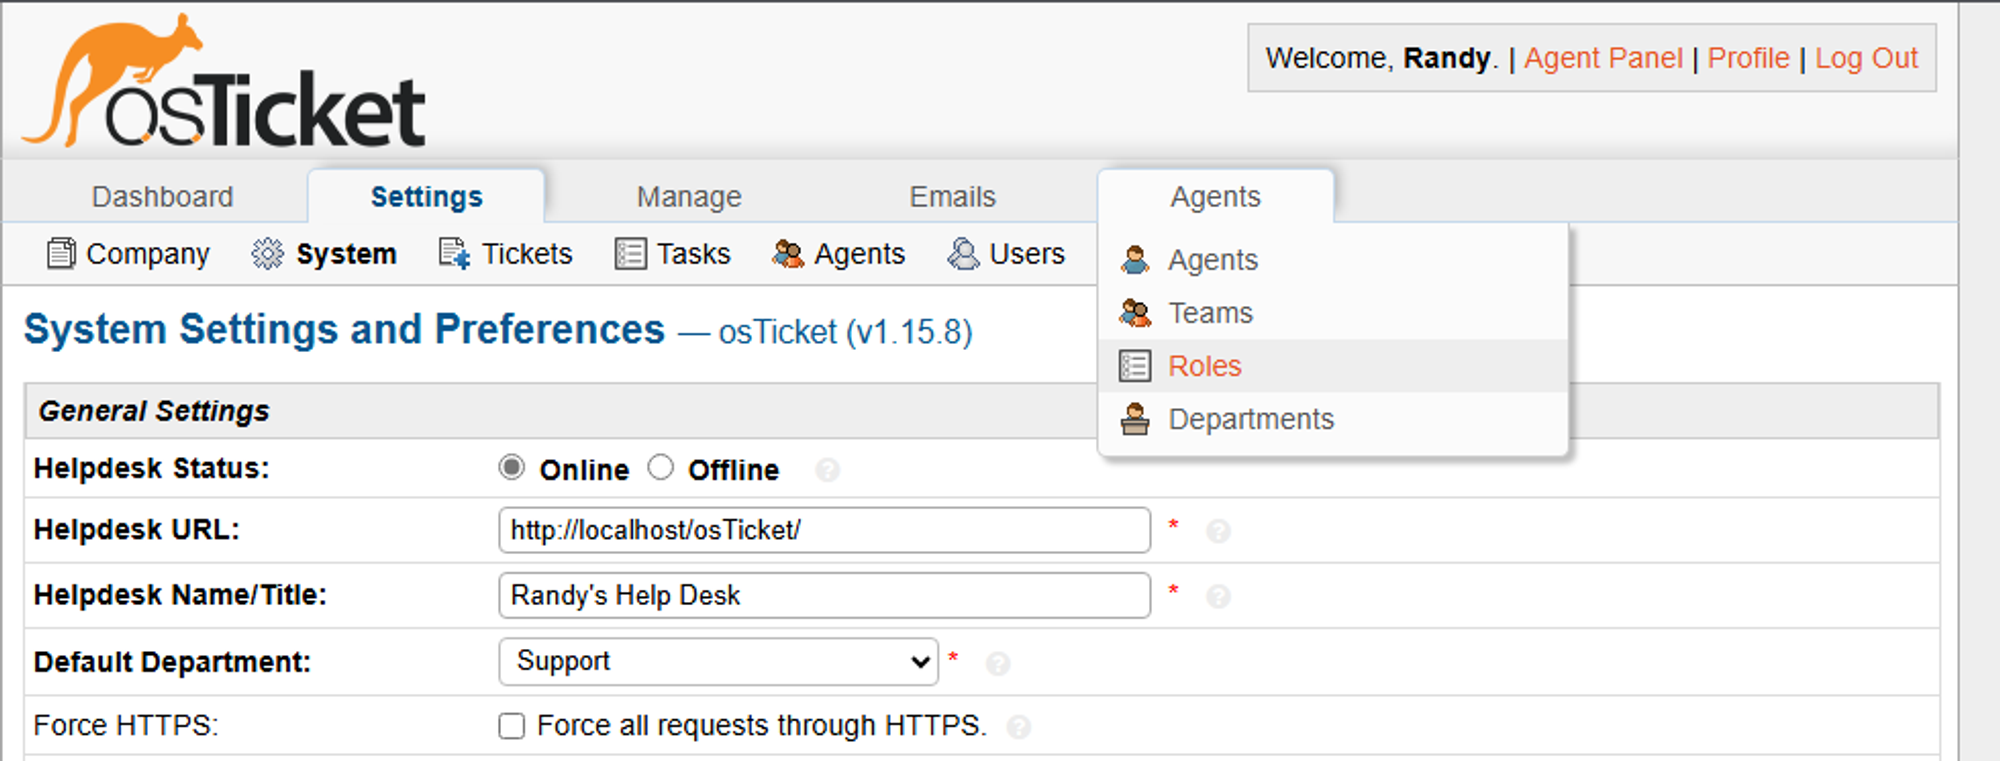The width and height of the screenshot is (2000, 761).
Task: Open help tip beside Helpdesk Status
Action: pos(827,470)
